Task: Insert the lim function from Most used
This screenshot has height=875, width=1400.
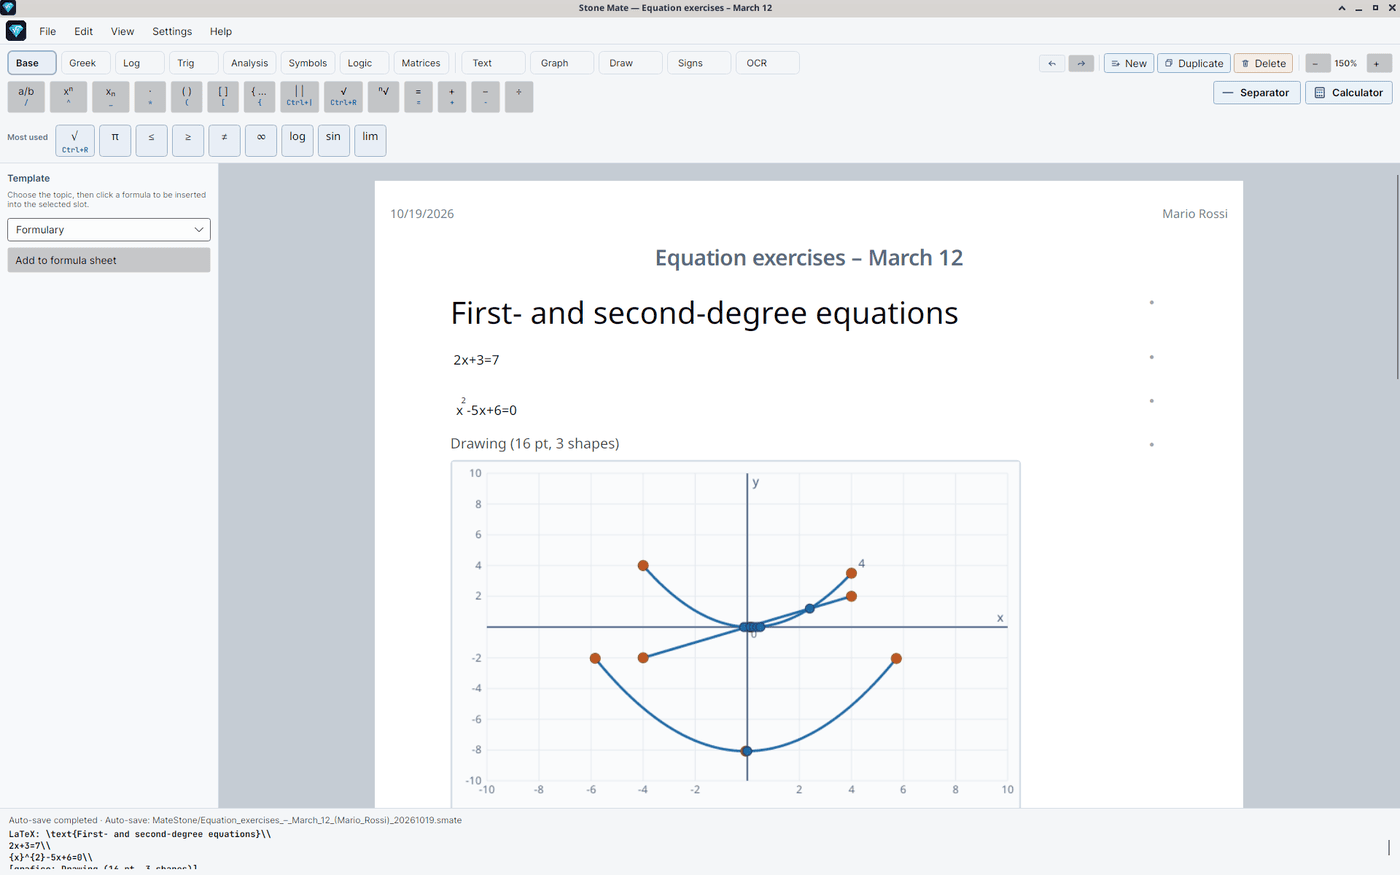Action: point(370,140)
